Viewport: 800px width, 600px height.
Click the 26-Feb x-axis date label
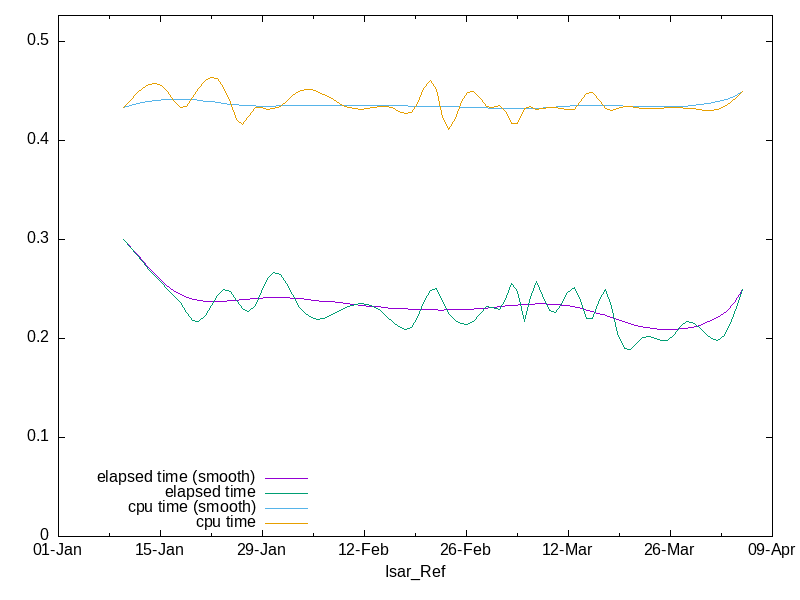tap(465, 551)
